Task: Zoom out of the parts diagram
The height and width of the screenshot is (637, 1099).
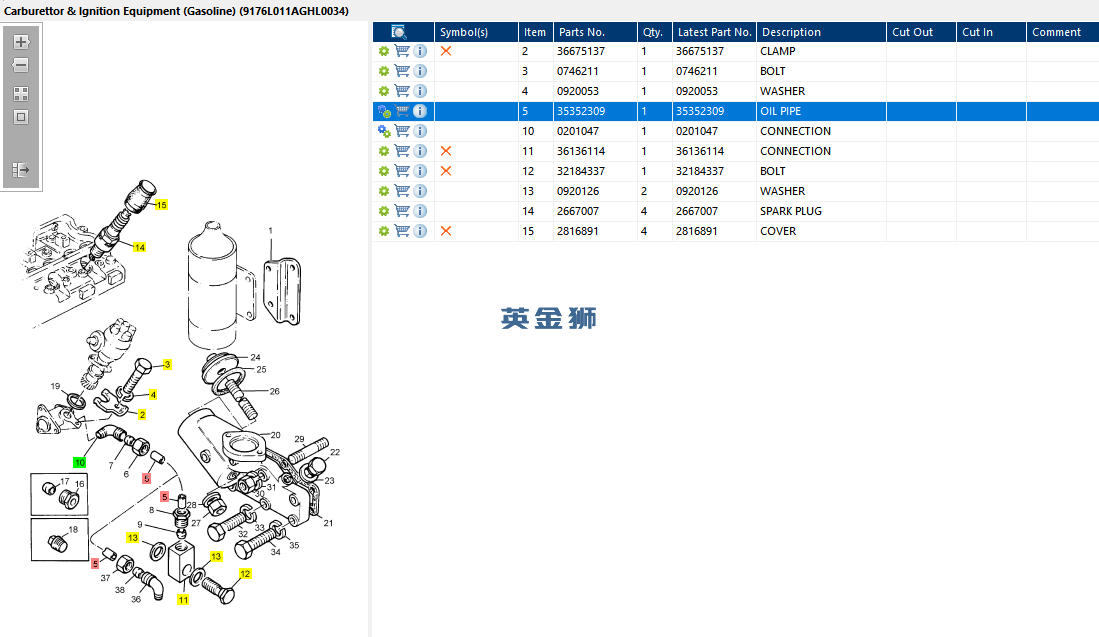Action: tap(21, 65)
